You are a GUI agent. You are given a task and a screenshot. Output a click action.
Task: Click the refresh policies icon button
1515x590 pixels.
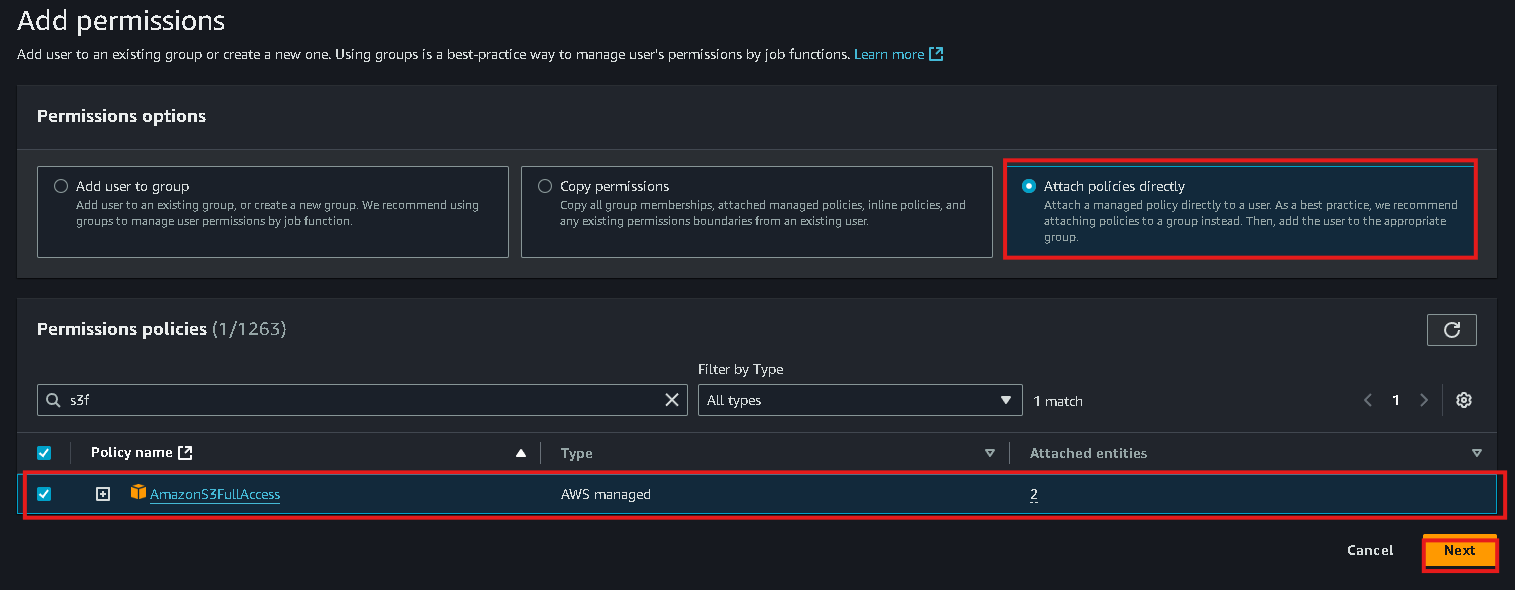pyautogui.click(x=1451, y=330)
